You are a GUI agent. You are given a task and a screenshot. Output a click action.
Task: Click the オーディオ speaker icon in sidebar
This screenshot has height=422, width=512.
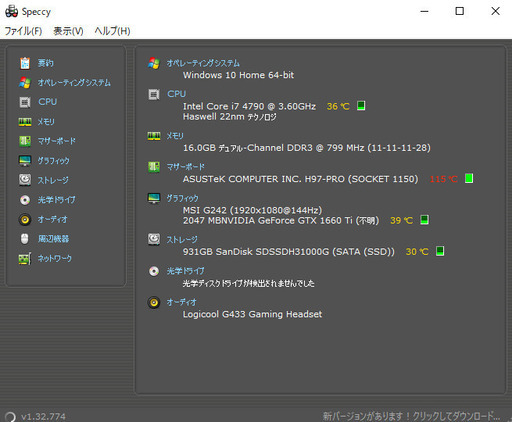click(25, 219)
